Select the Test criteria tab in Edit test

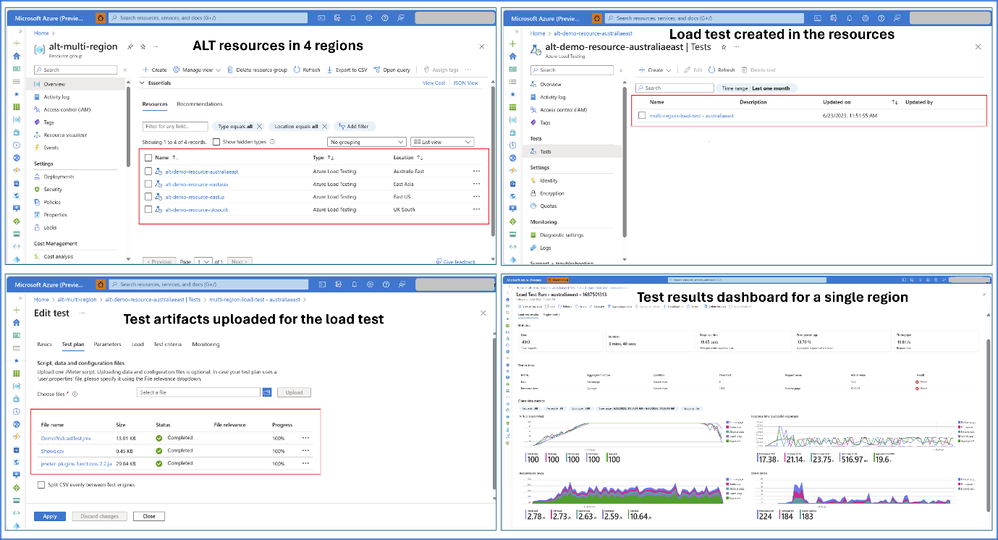pyautogui.click(x=167, y=345)
